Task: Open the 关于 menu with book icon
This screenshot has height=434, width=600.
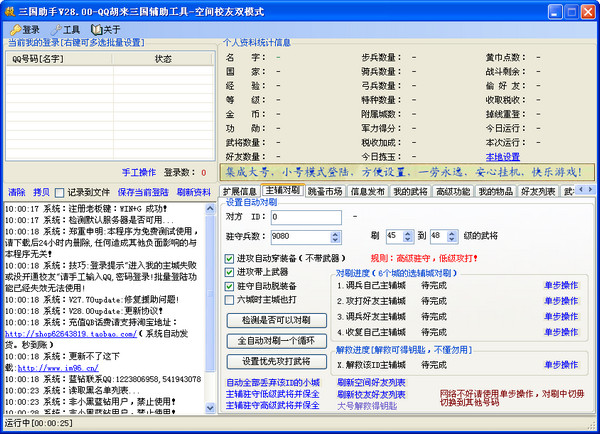Action: (x=106, y=30)
